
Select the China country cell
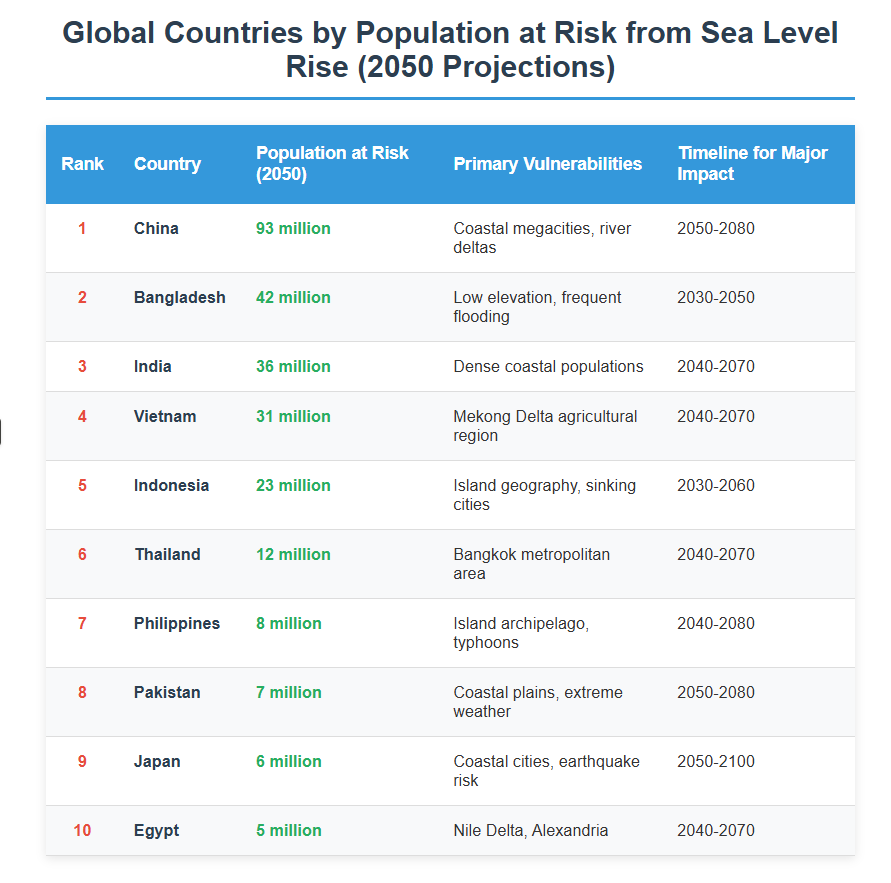[156, 229]
